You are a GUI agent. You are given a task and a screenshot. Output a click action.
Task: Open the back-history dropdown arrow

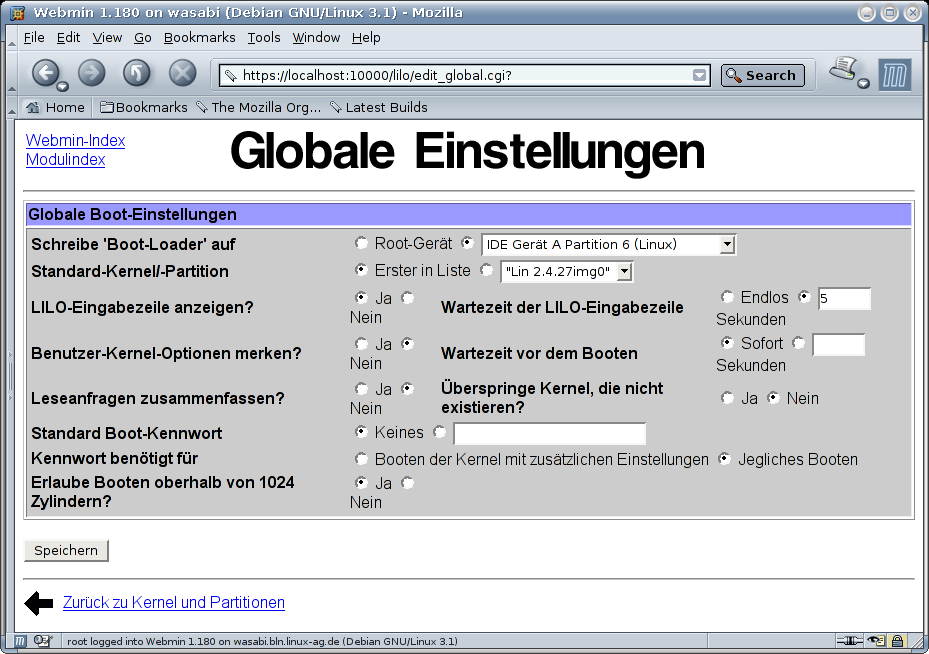point(62,86)
